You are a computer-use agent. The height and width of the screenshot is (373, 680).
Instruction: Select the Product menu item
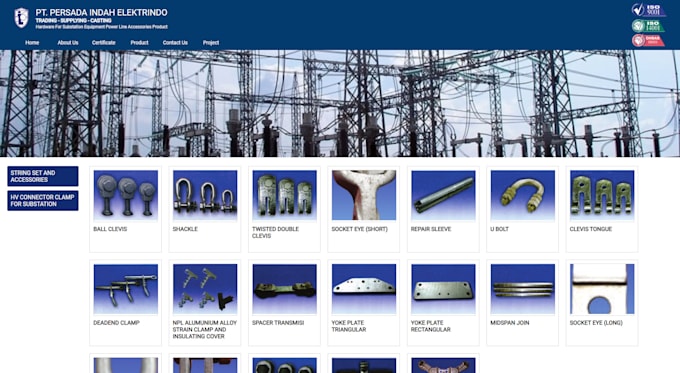coord(139,43)
